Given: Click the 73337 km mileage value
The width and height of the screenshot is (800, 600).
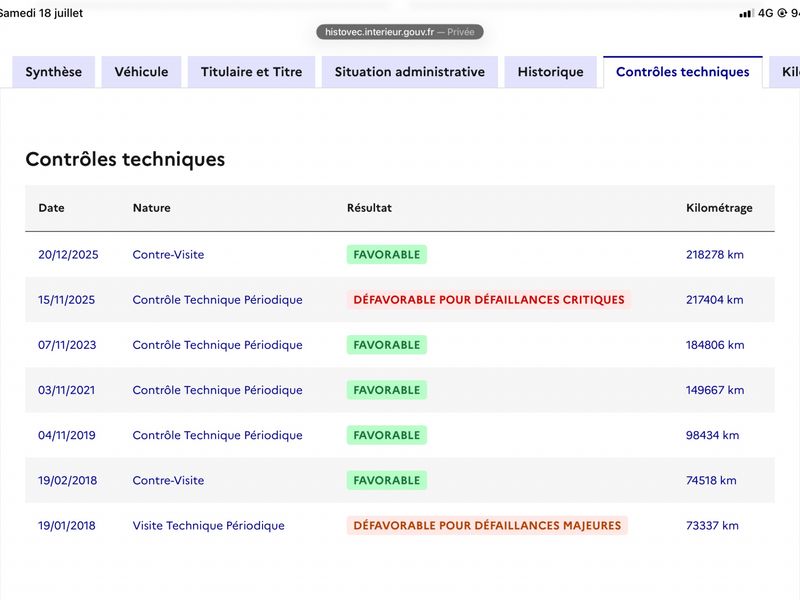Looking at the screenshot, I should point(712,526).
